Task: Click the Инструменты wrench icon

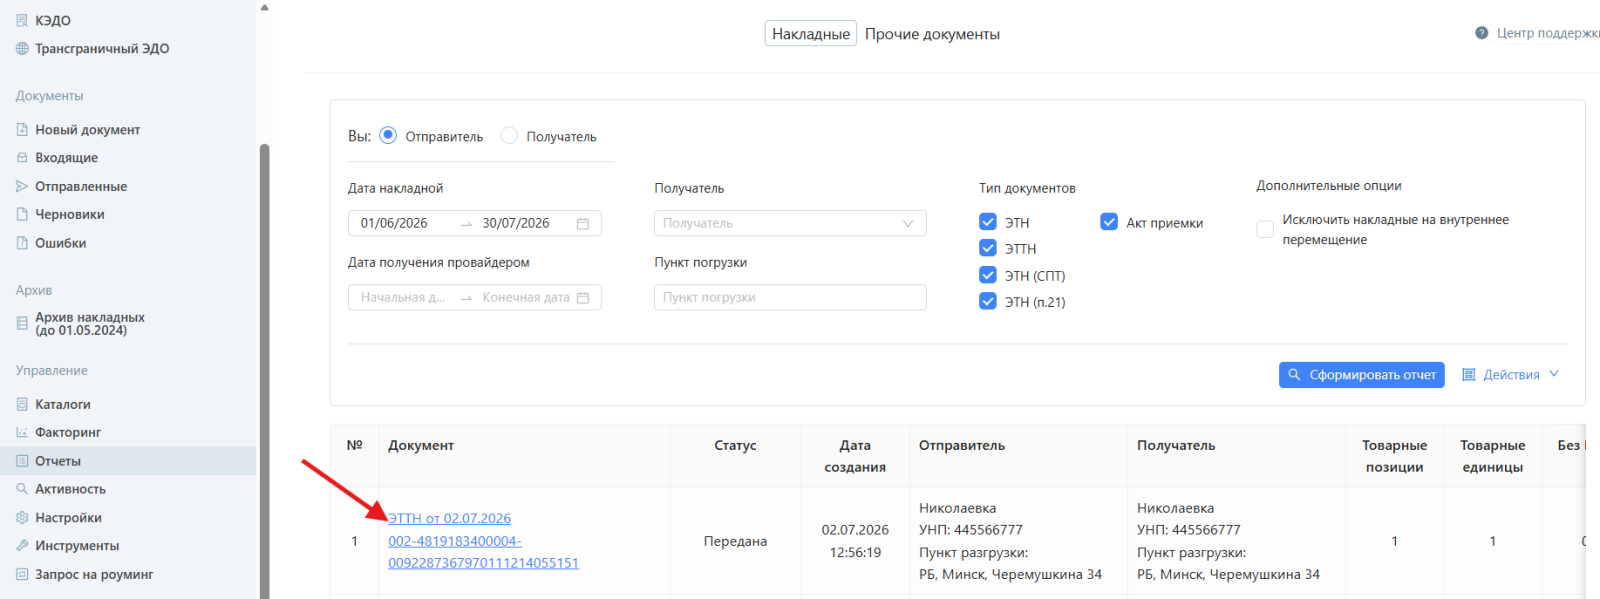Action: (22, 546)
